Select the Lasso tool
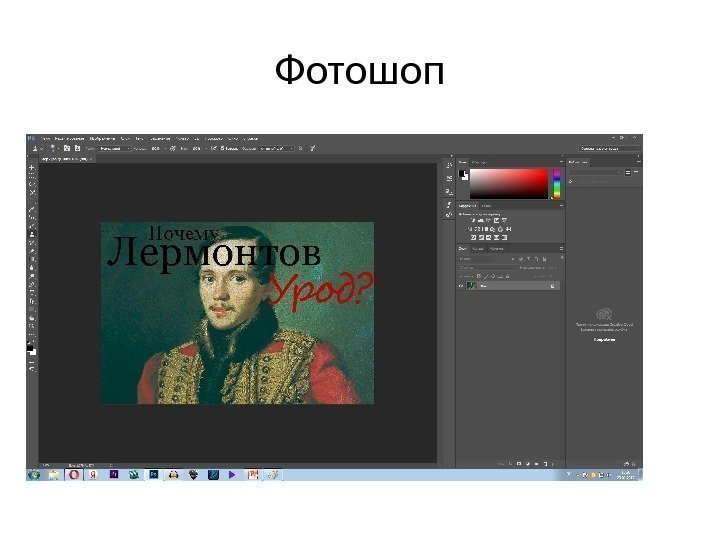 click(32, 185)
